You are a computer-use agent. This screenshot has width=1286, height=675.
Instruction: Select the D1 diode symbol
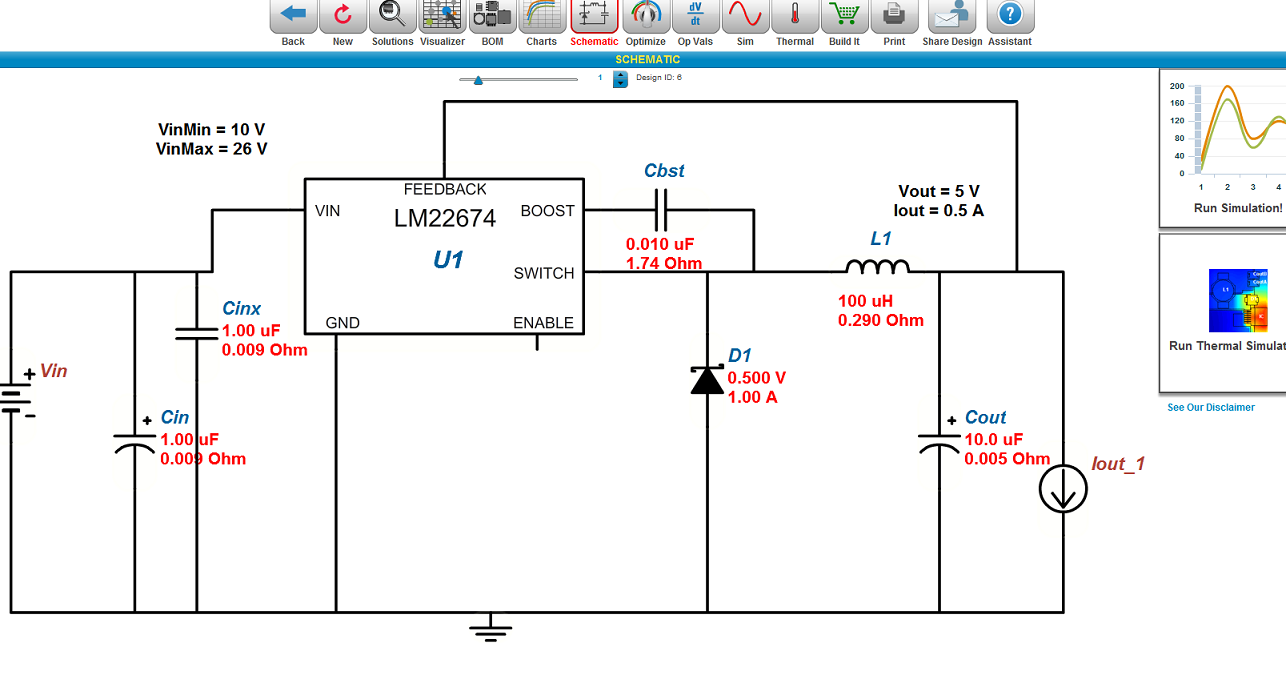pyautogui.click(x=708, y=380)
